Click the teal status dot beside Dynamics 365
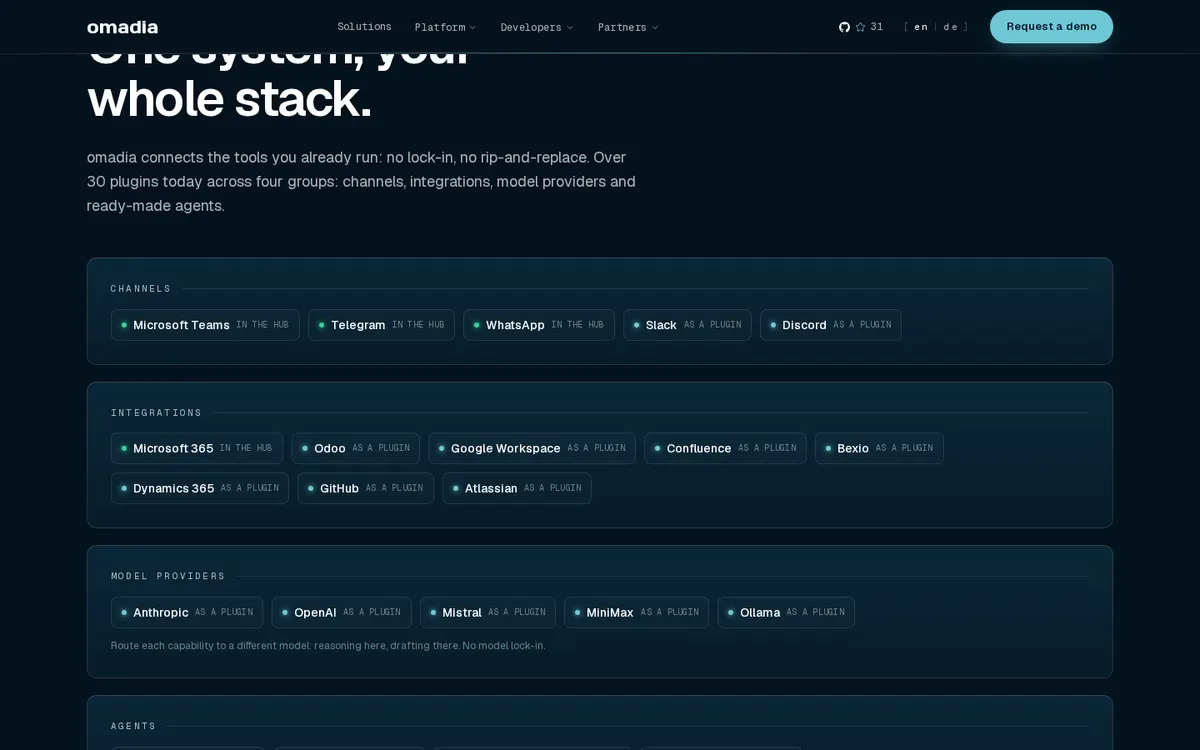 point(124,488)
